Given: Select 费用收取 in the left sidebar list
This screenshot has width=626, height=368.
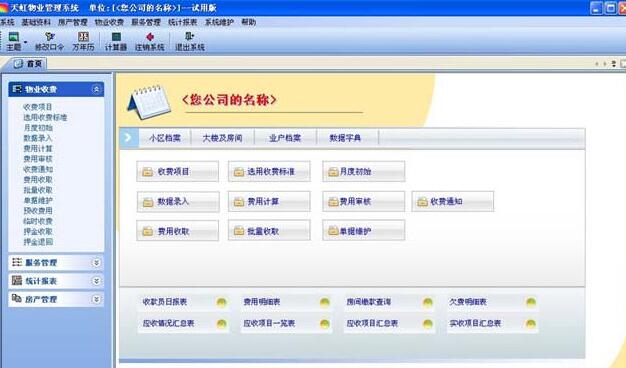Looking at the screenshot, I should 38,180.
